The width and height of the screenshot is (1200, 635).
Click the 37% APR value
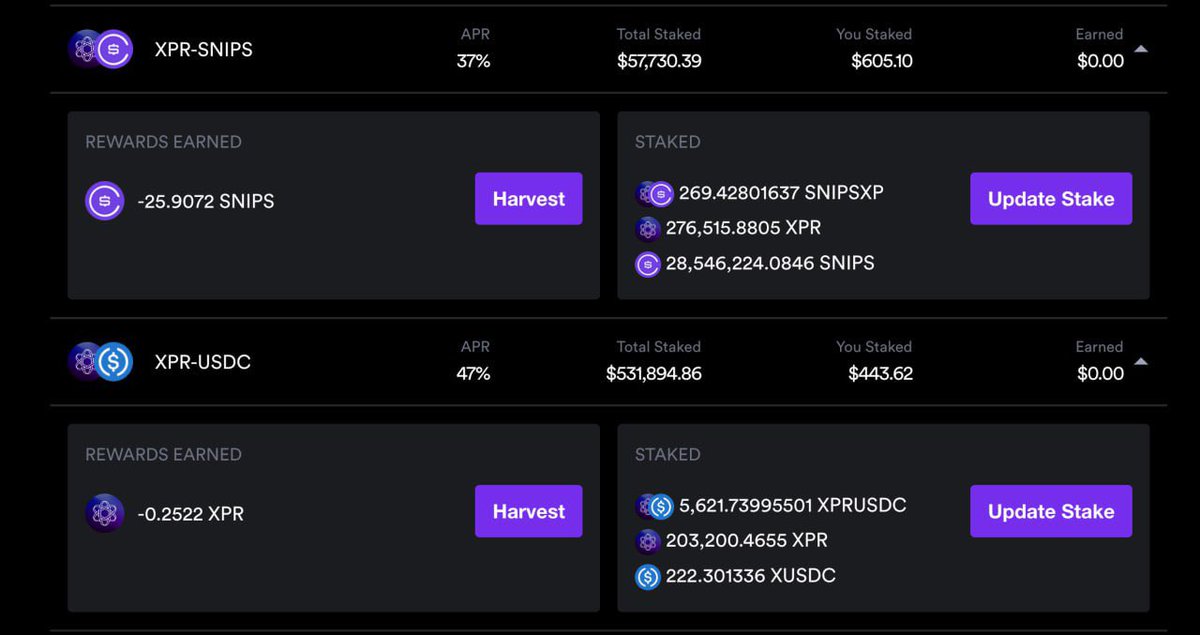coord(474,61)
